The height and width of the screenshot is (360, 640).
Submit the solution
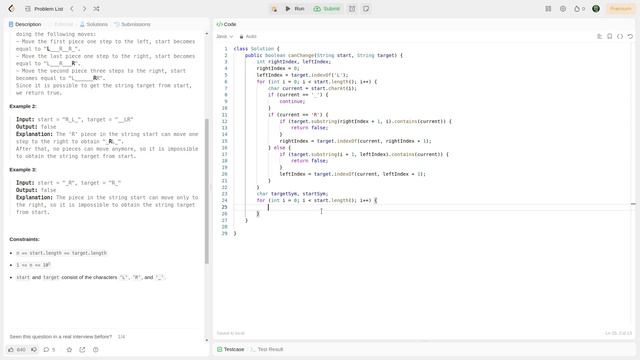[327, 9]
